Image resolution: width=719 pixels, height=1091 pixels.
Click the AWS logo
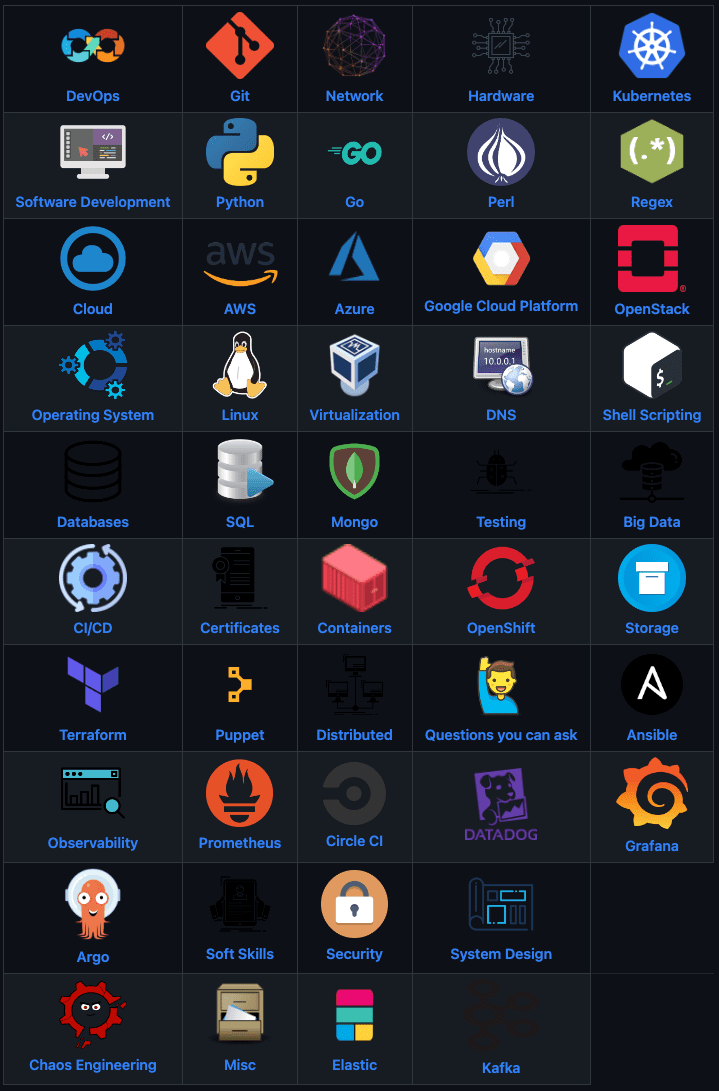[239, 263]
